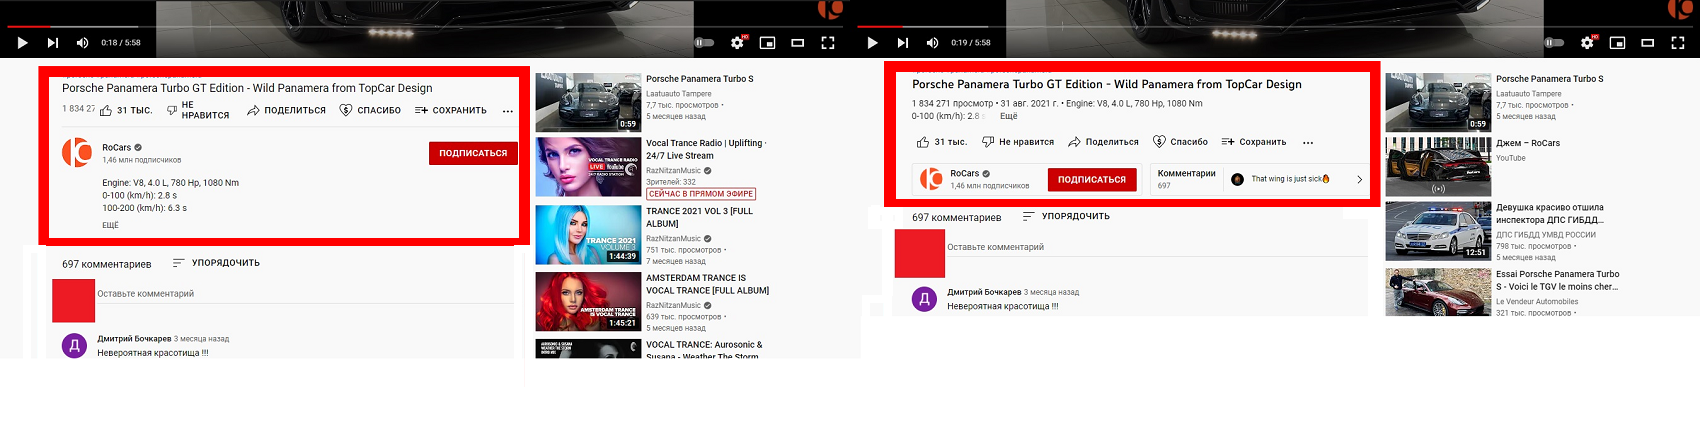Expand description with 'Ещё' in right layout
Image resolution: width=1700 pixels, height=422 pixels.
1008,116
